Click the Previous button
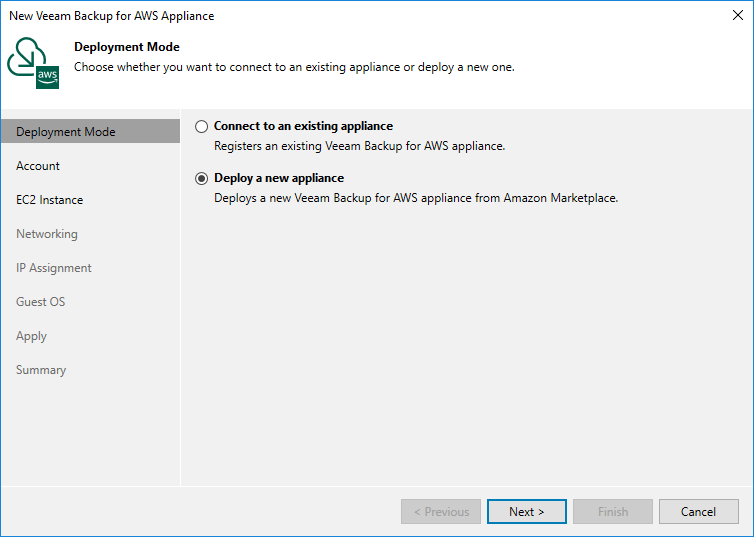This screenshot has width=754, height=537. 441,512
